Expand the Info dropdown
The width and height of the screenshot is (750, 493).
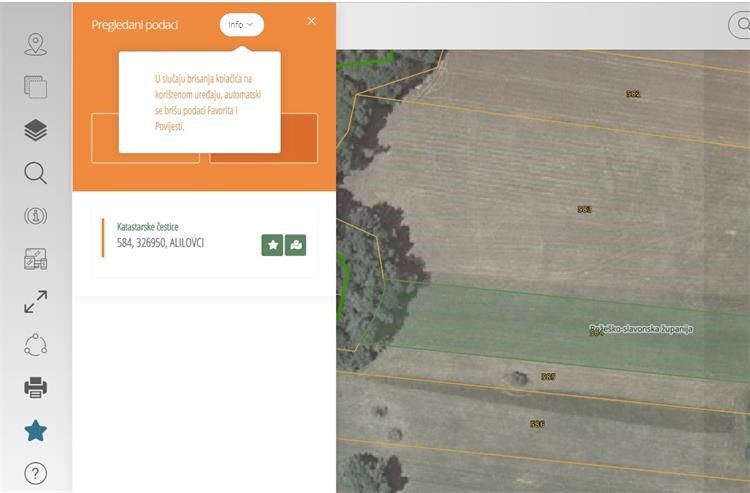point(241,25)
